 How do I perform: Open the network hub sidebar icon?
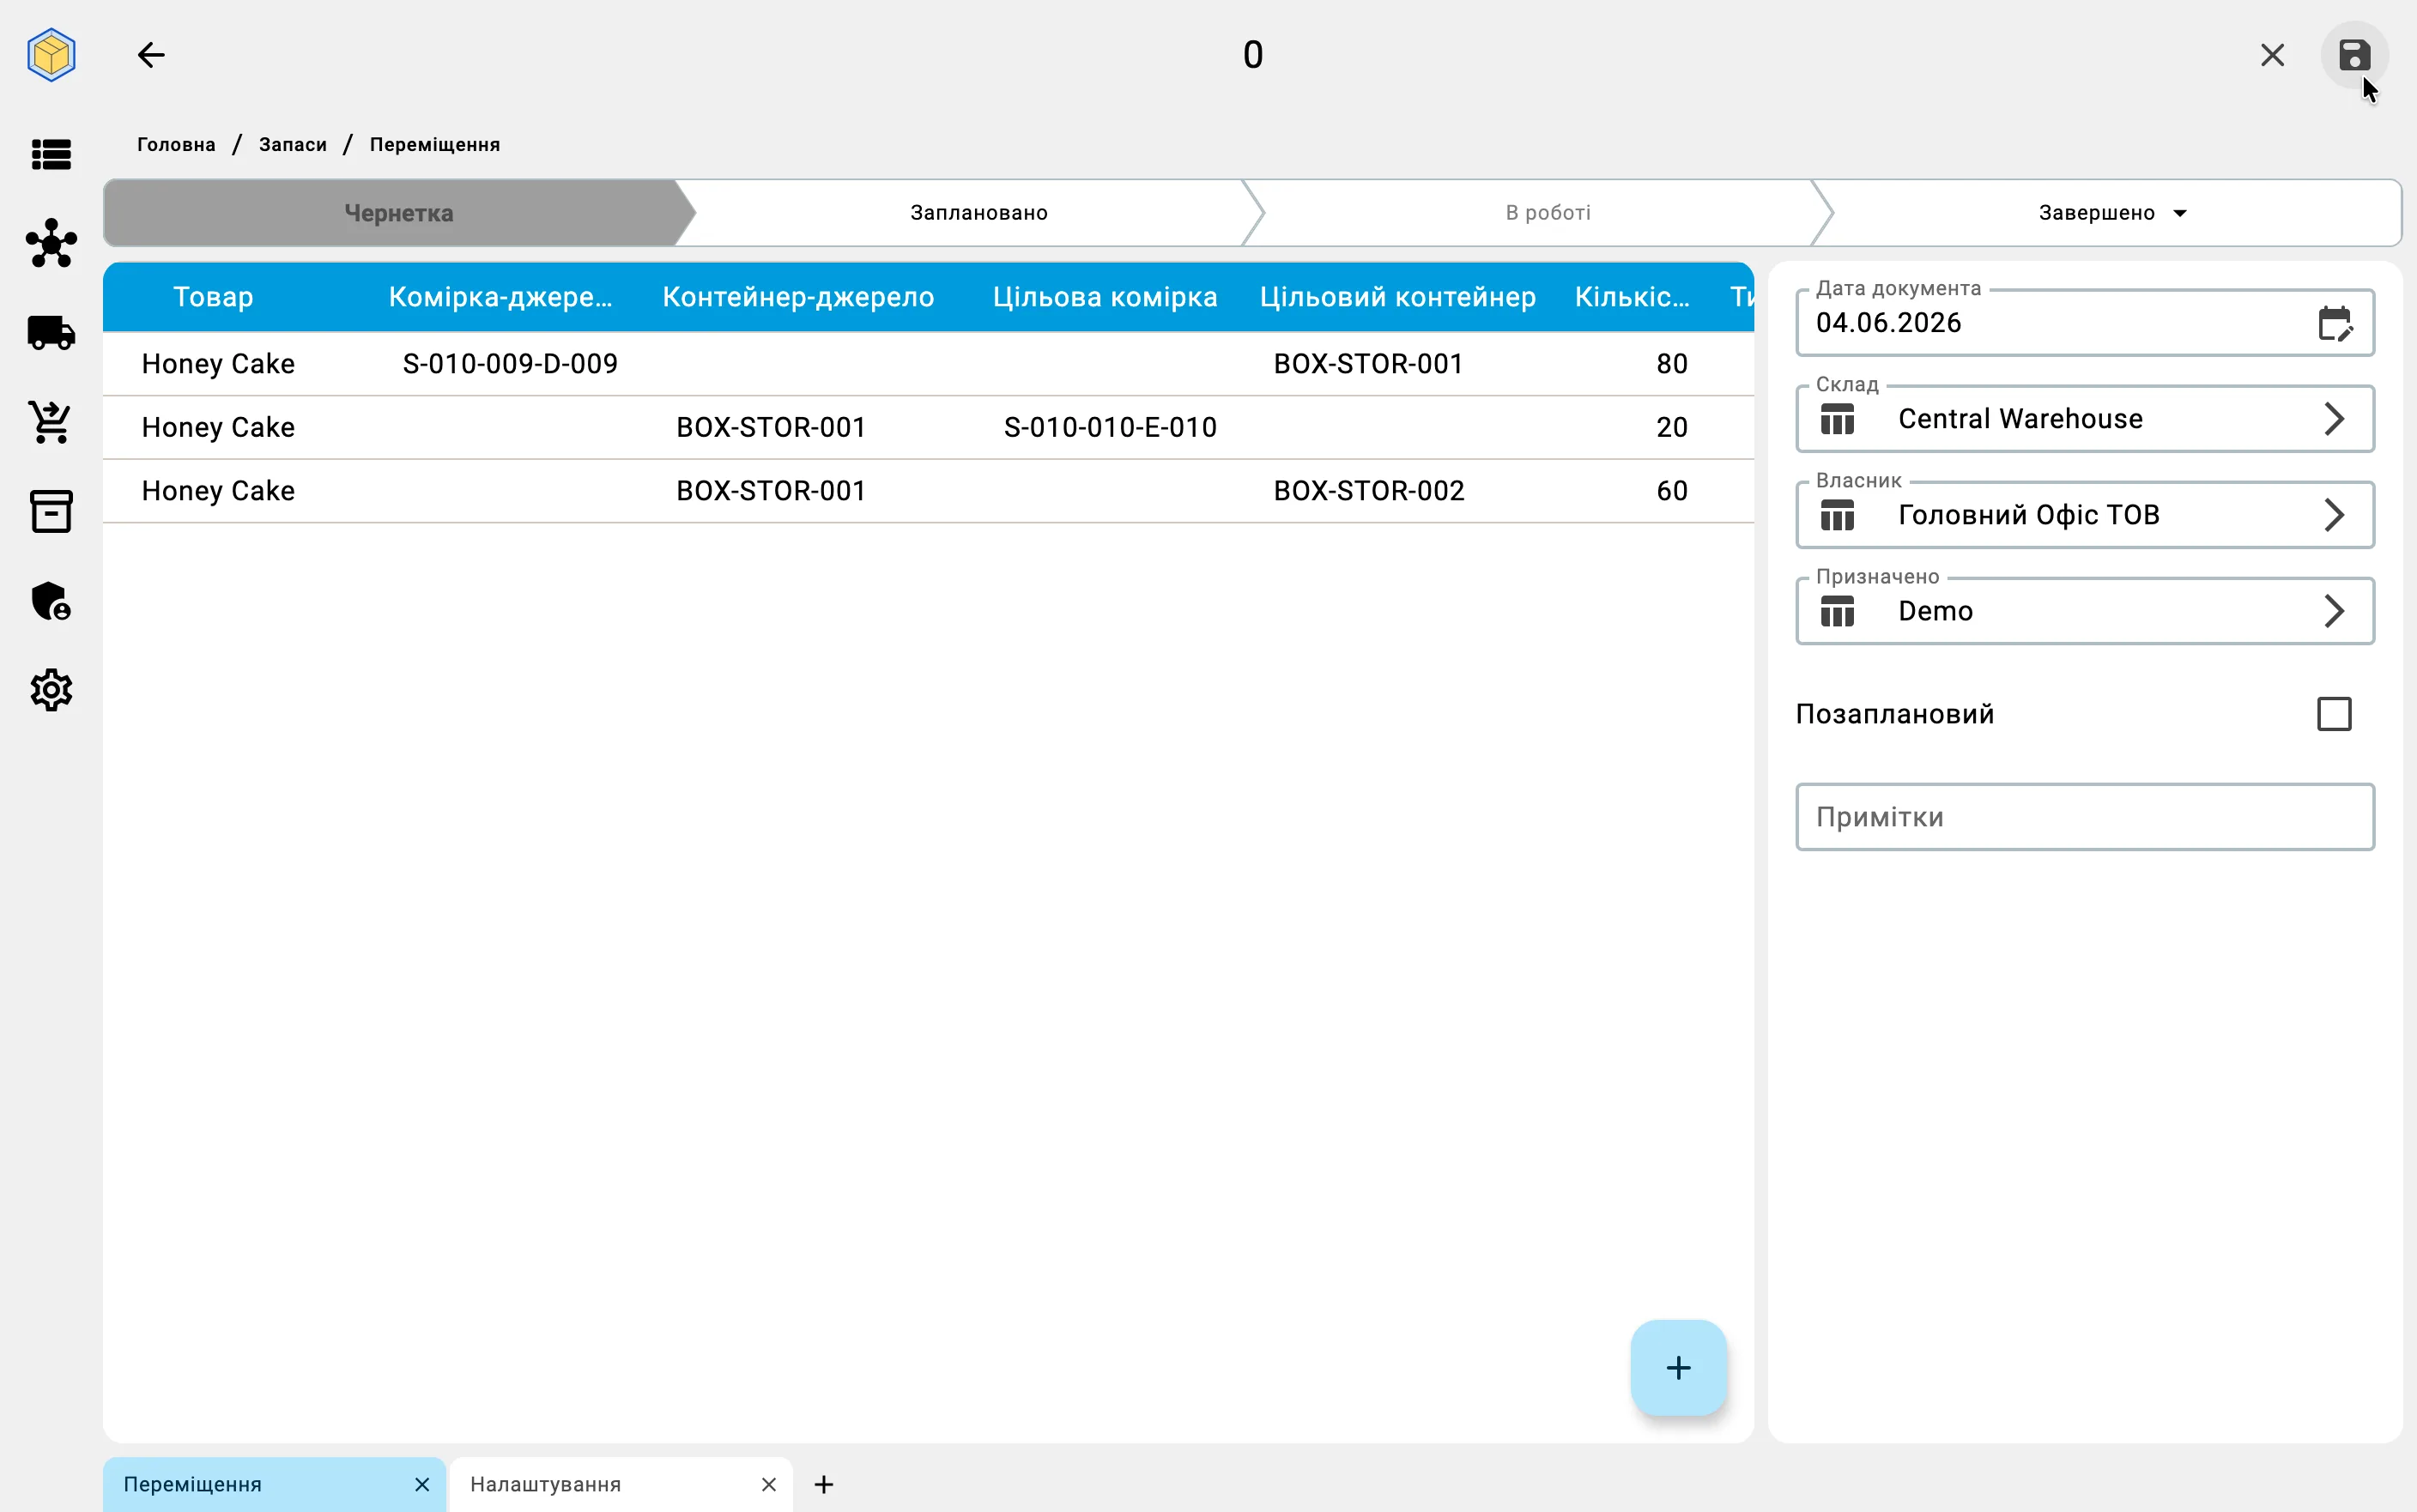pyautogui.click(x=51, y=243)
